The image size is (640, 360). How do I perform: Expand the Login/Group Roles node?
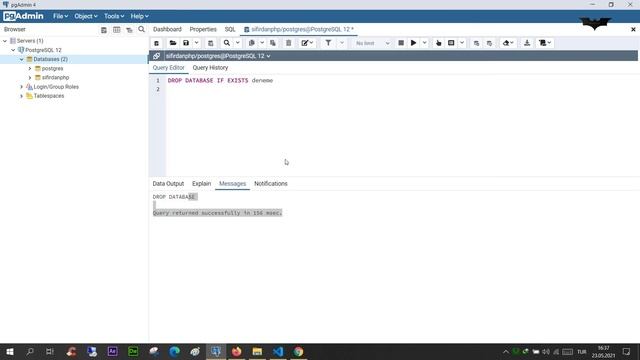(22, 87)
